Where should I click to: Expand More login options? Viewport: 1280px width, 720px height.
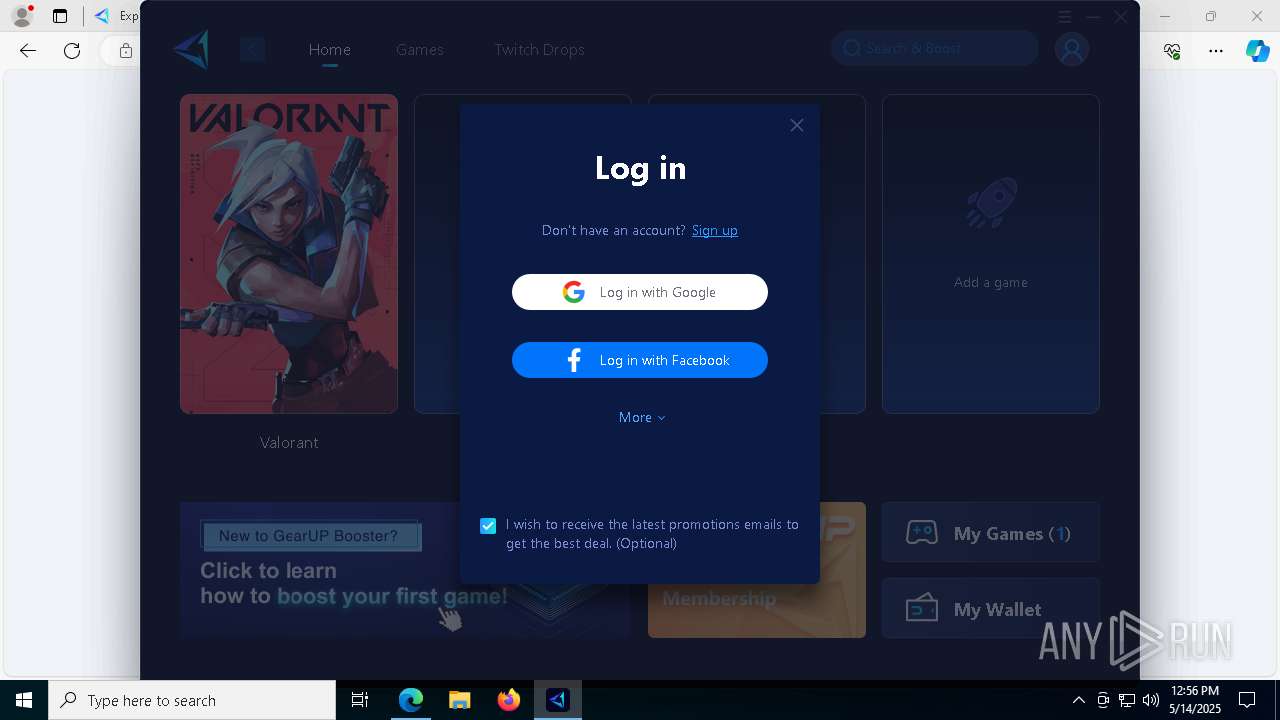[642, 417]
